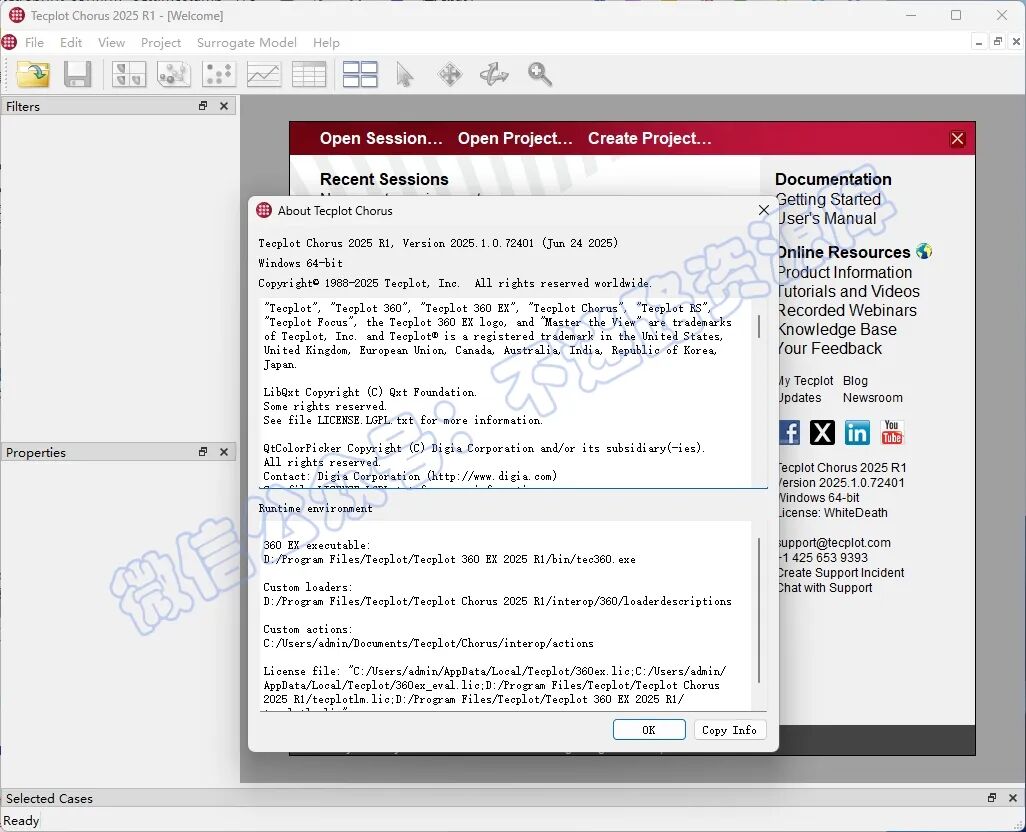Select the arrow pointer selection tool

pyautogui.click(x=404, y=74)
